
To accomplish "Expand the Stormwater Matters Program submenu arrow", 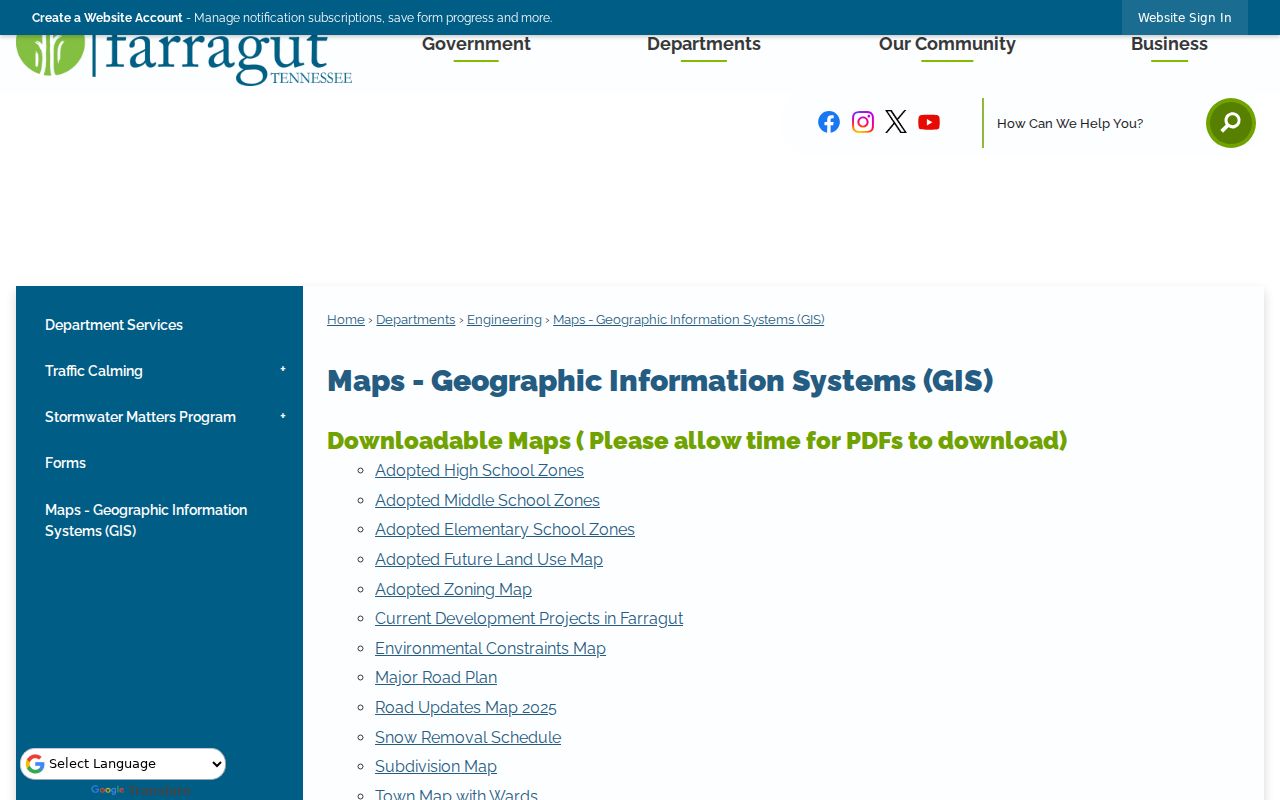I will (283, 417).
